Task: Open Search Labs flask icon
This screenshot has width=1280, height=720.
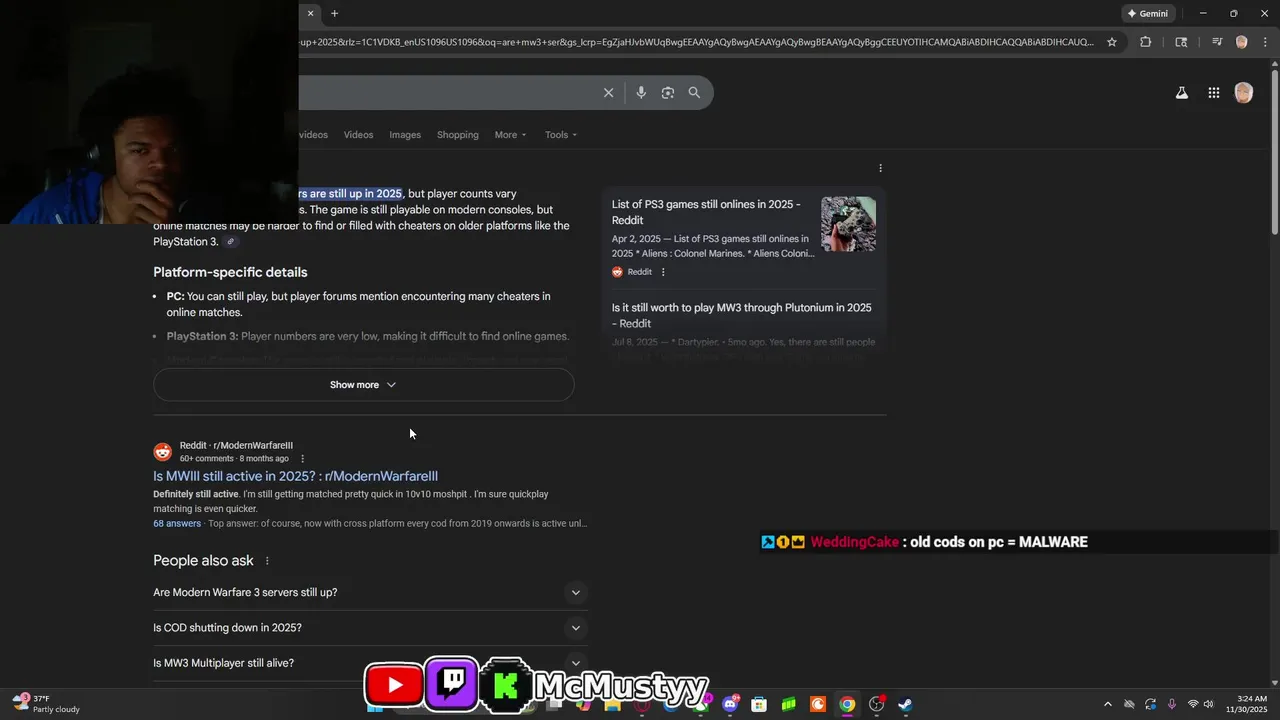Action: coord(1181,93)
